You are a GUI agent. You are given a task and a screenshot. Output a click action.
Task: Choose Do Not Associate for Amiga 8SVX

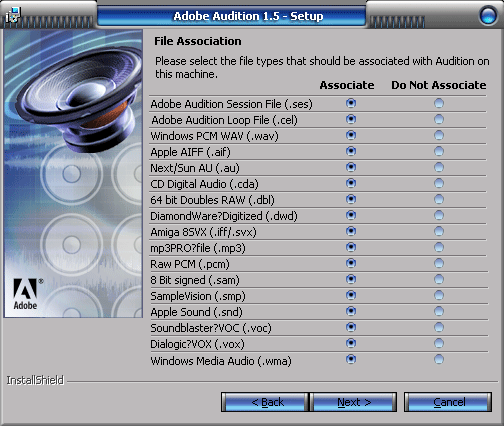[x=439, y=231]
